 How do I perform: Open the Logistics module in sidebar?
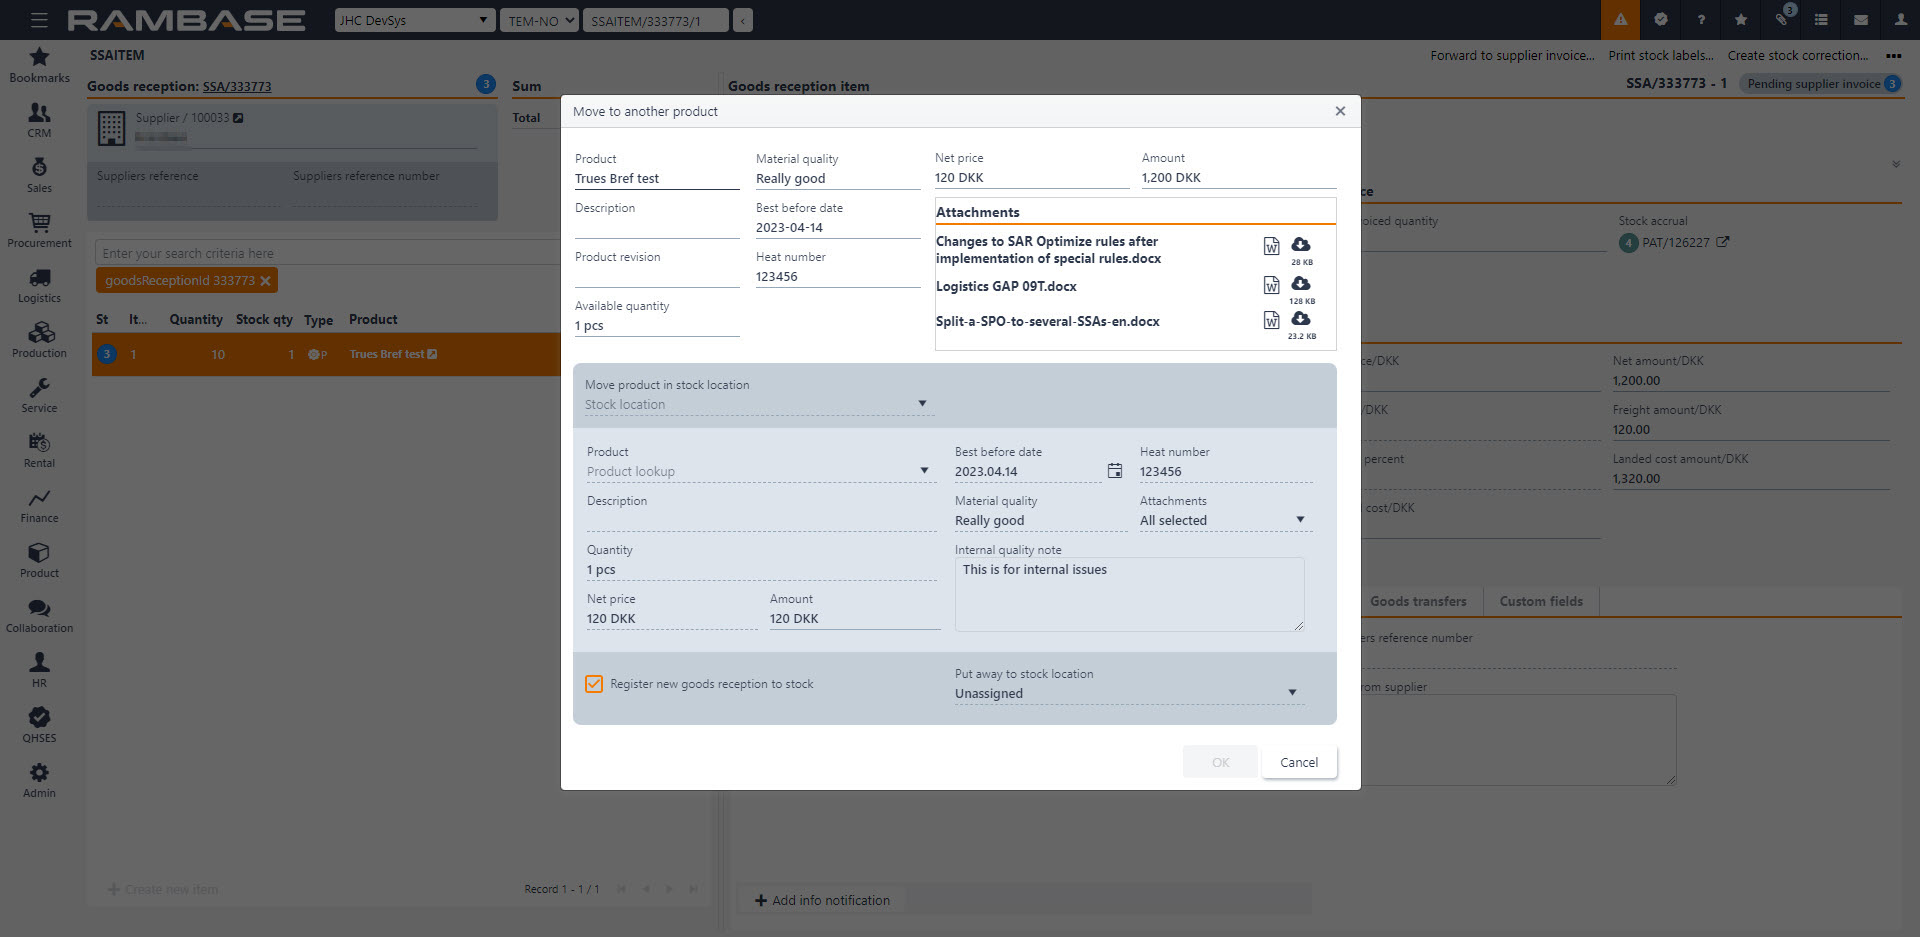pyautogui.click(x=39, y=285)
